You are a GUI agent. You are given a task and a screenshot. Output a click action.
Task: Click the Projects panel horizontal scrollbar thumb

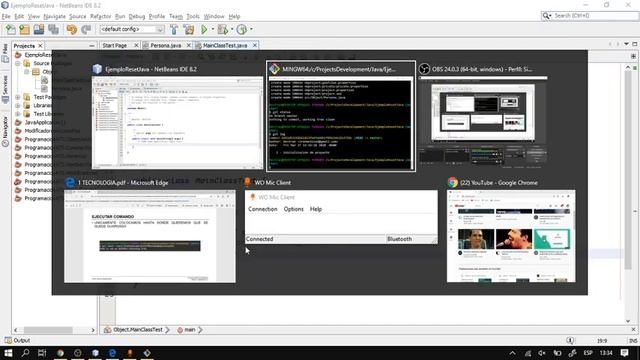tap(48, 330)
